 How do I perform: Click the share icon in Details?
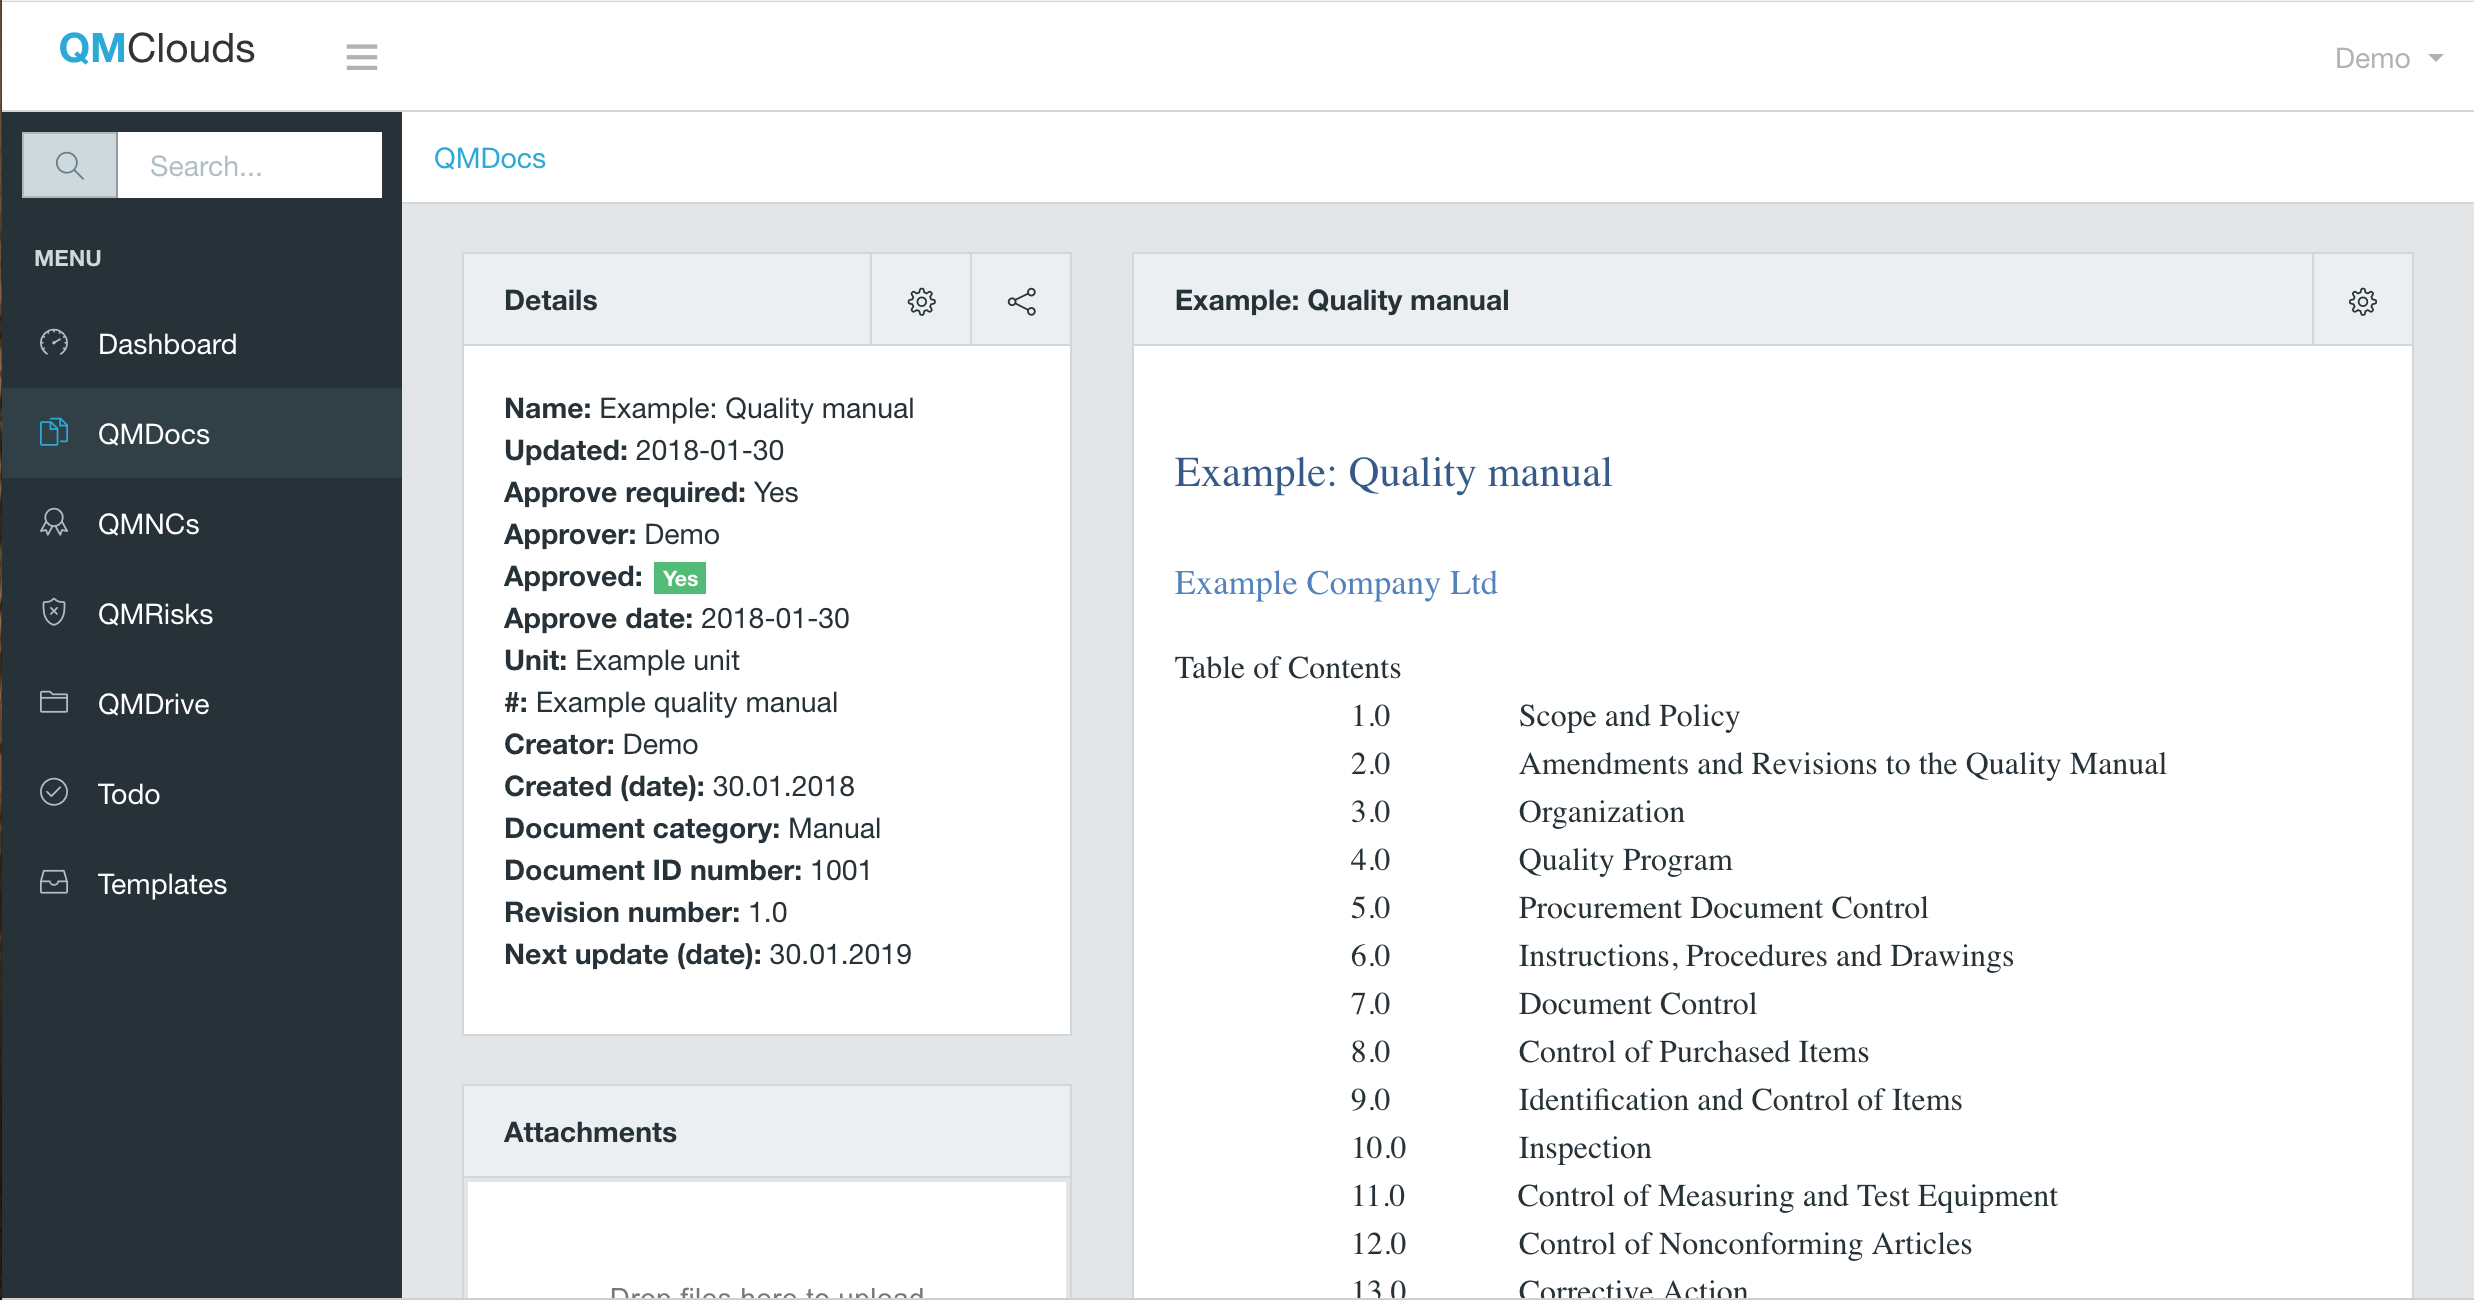pos(1021,301)
